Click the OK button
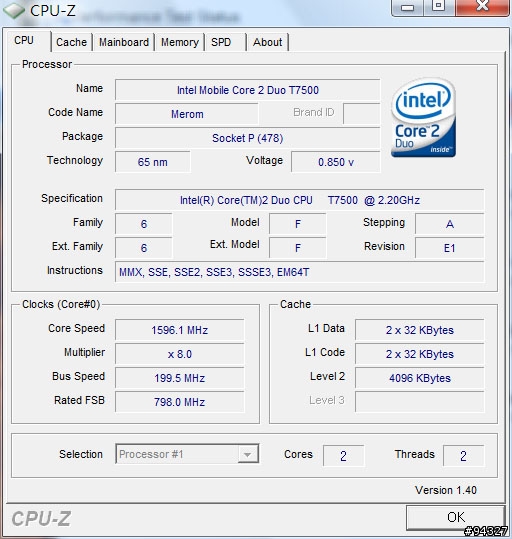This screenshot has height=539, width=512. (456, 517)
